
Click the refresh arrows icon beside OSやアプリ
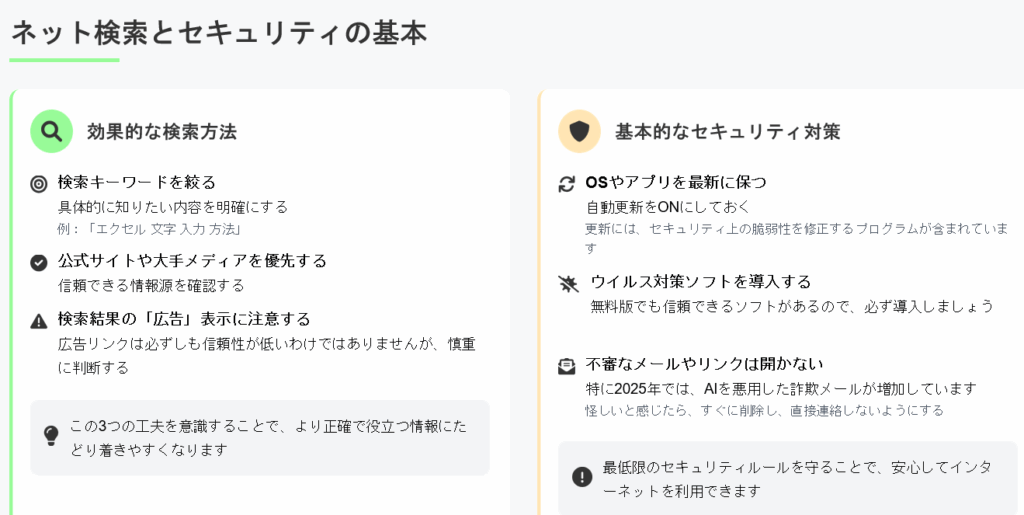pos(567,183)
